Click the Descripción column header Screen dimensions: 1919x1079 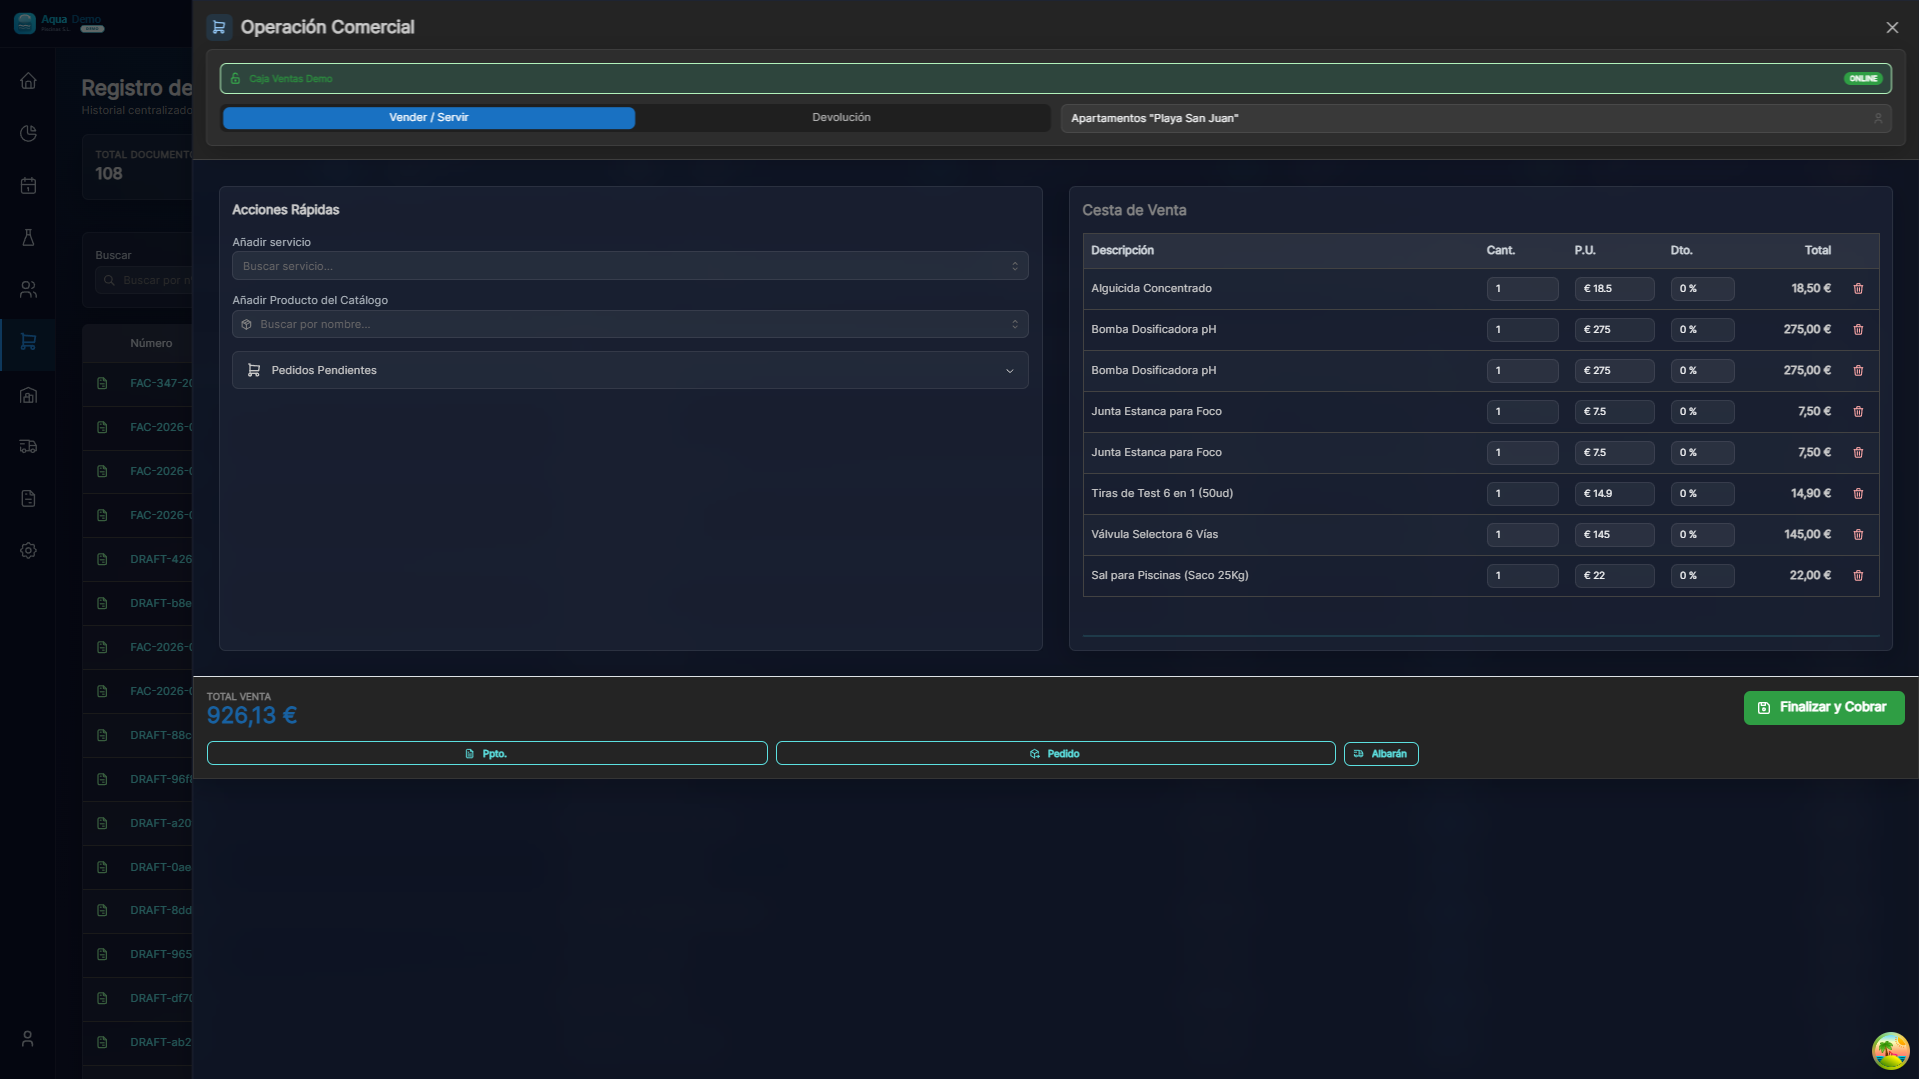pyautogui.click(x=1122, y=251)
